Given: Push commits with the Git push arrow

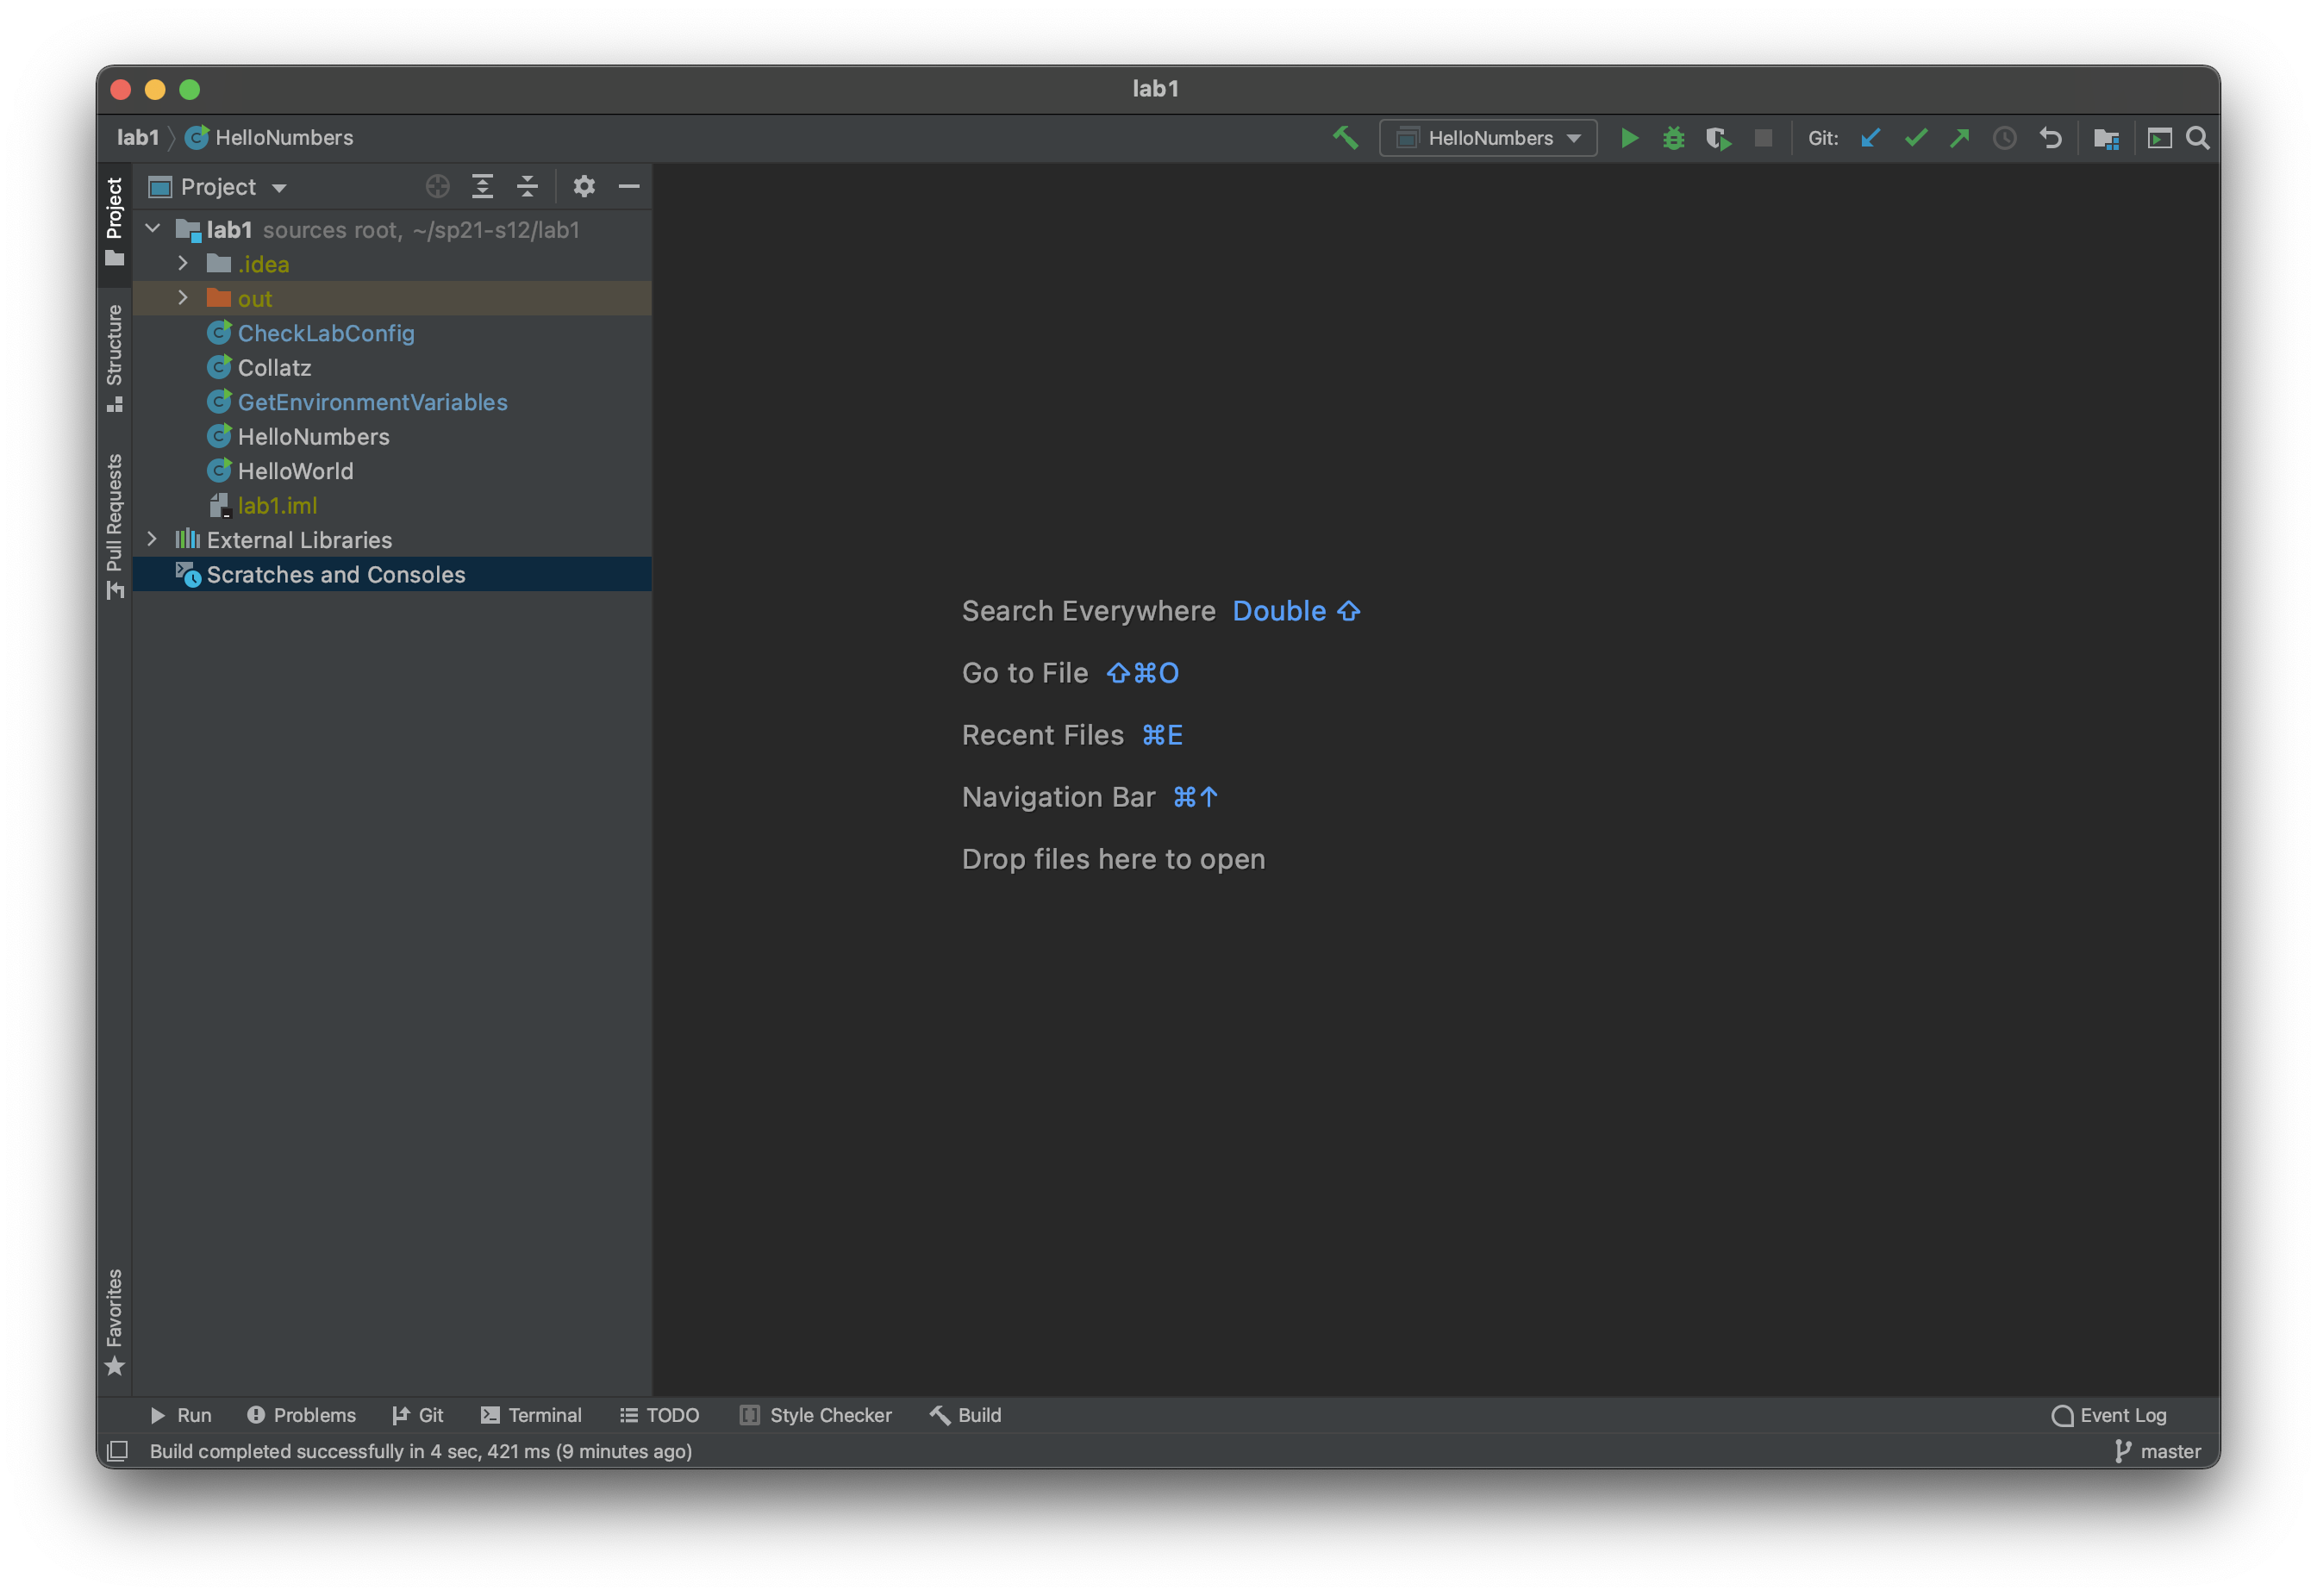Looking at the screenshot, I should point(1959,138).
